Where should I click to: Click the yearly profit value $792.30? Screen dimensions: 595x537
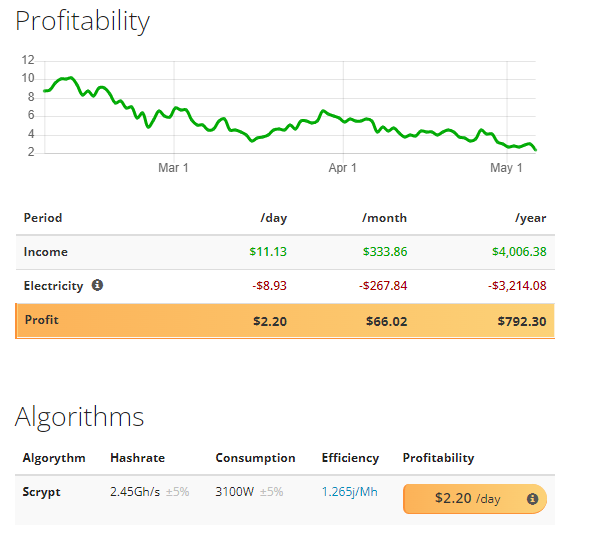(x=522, y=321)
